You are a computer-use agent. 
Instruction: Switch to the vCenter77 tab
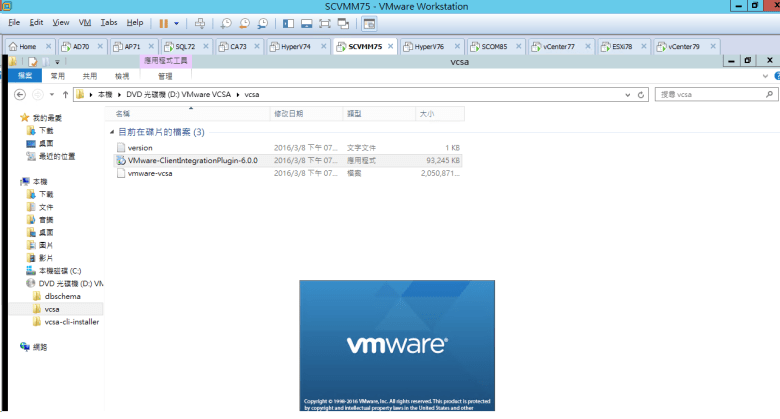coord(553,47)
